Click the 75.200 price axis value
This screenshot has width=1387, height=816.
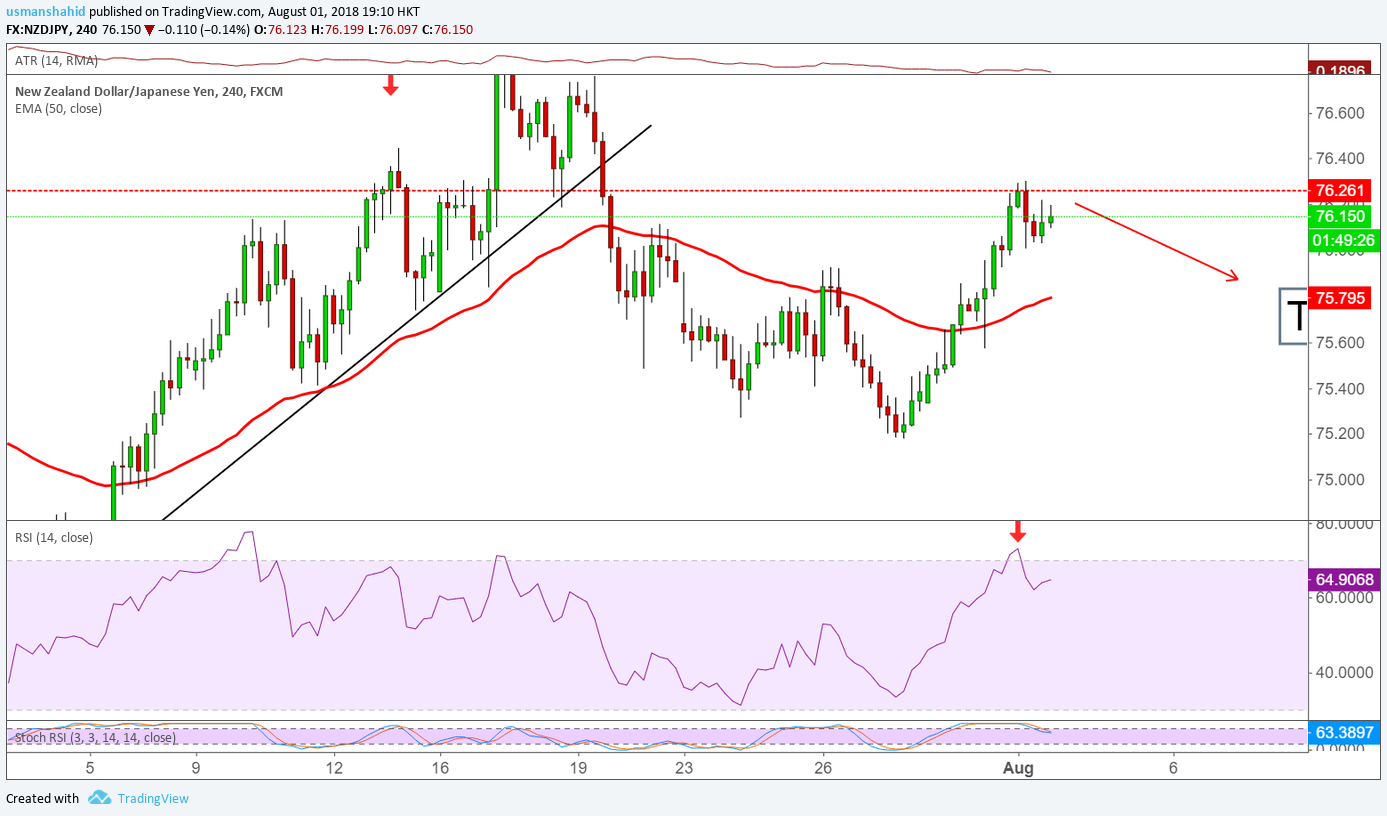(x=1338, y=433)
